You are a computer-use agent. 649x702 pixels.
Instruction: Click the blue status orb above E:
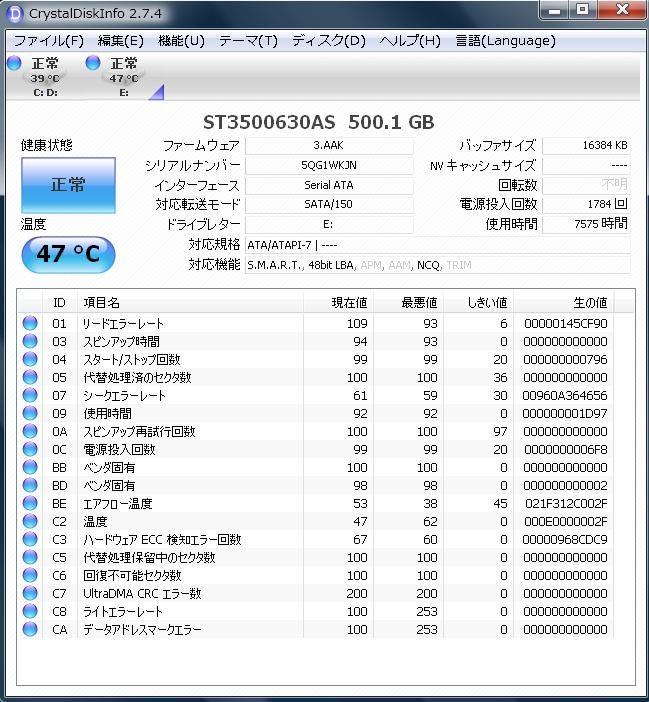pyautogui.click(x=93, y=63)
